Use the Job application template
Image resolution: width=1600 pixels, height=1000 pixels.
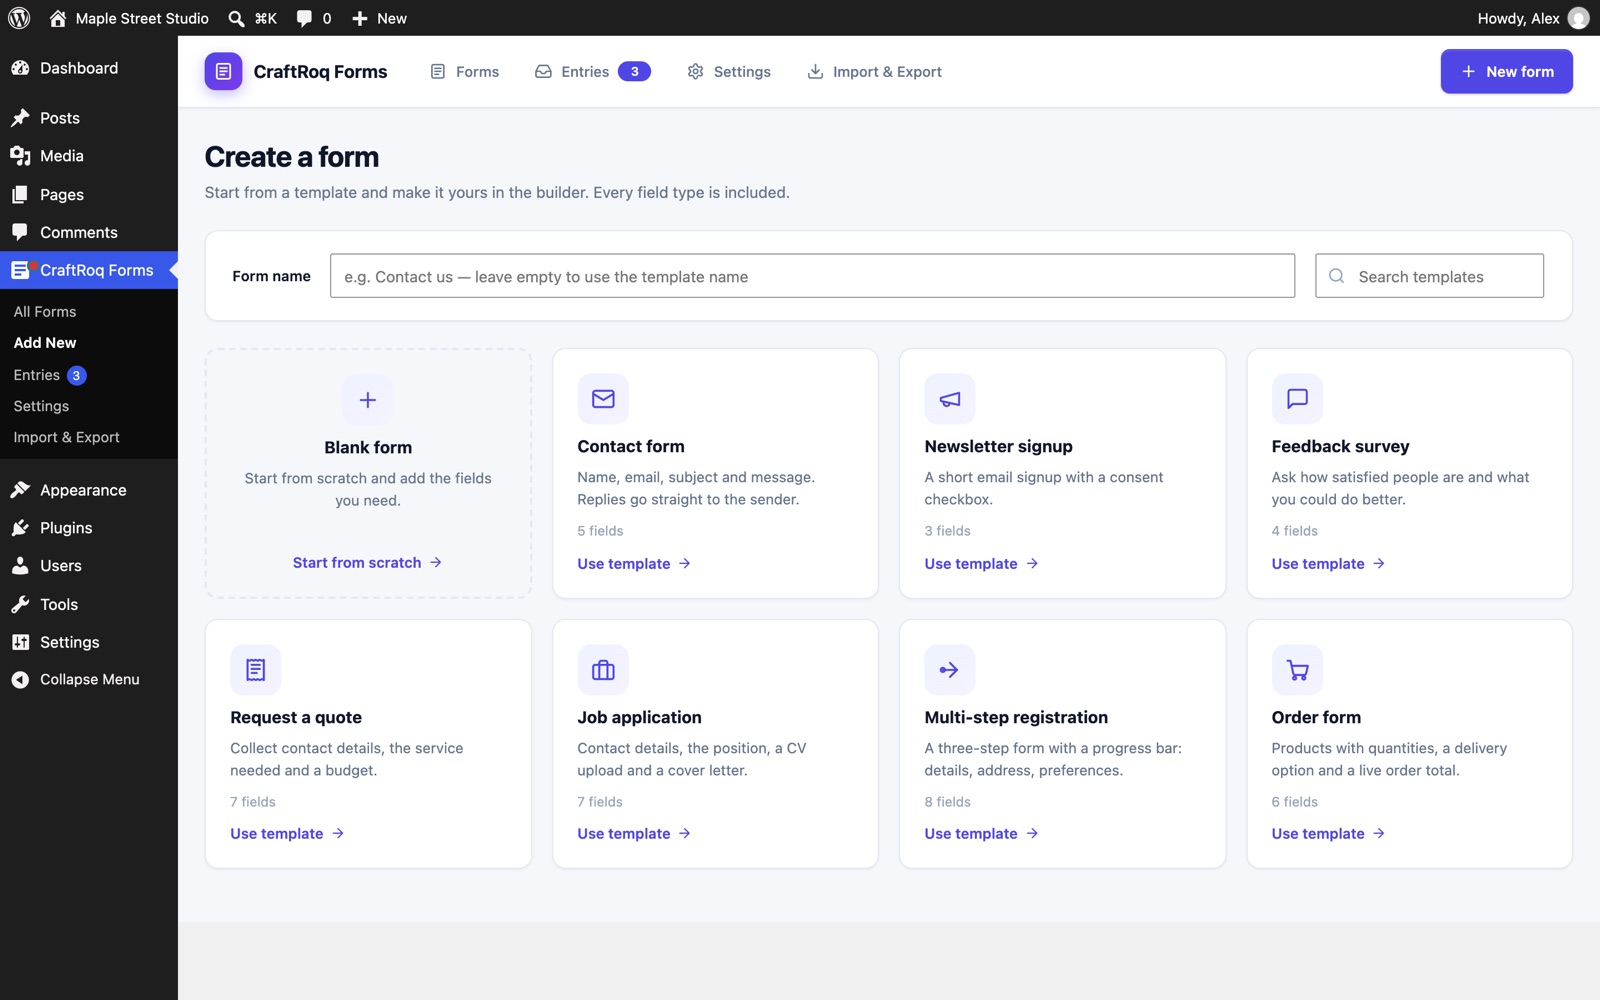point(634,834)
